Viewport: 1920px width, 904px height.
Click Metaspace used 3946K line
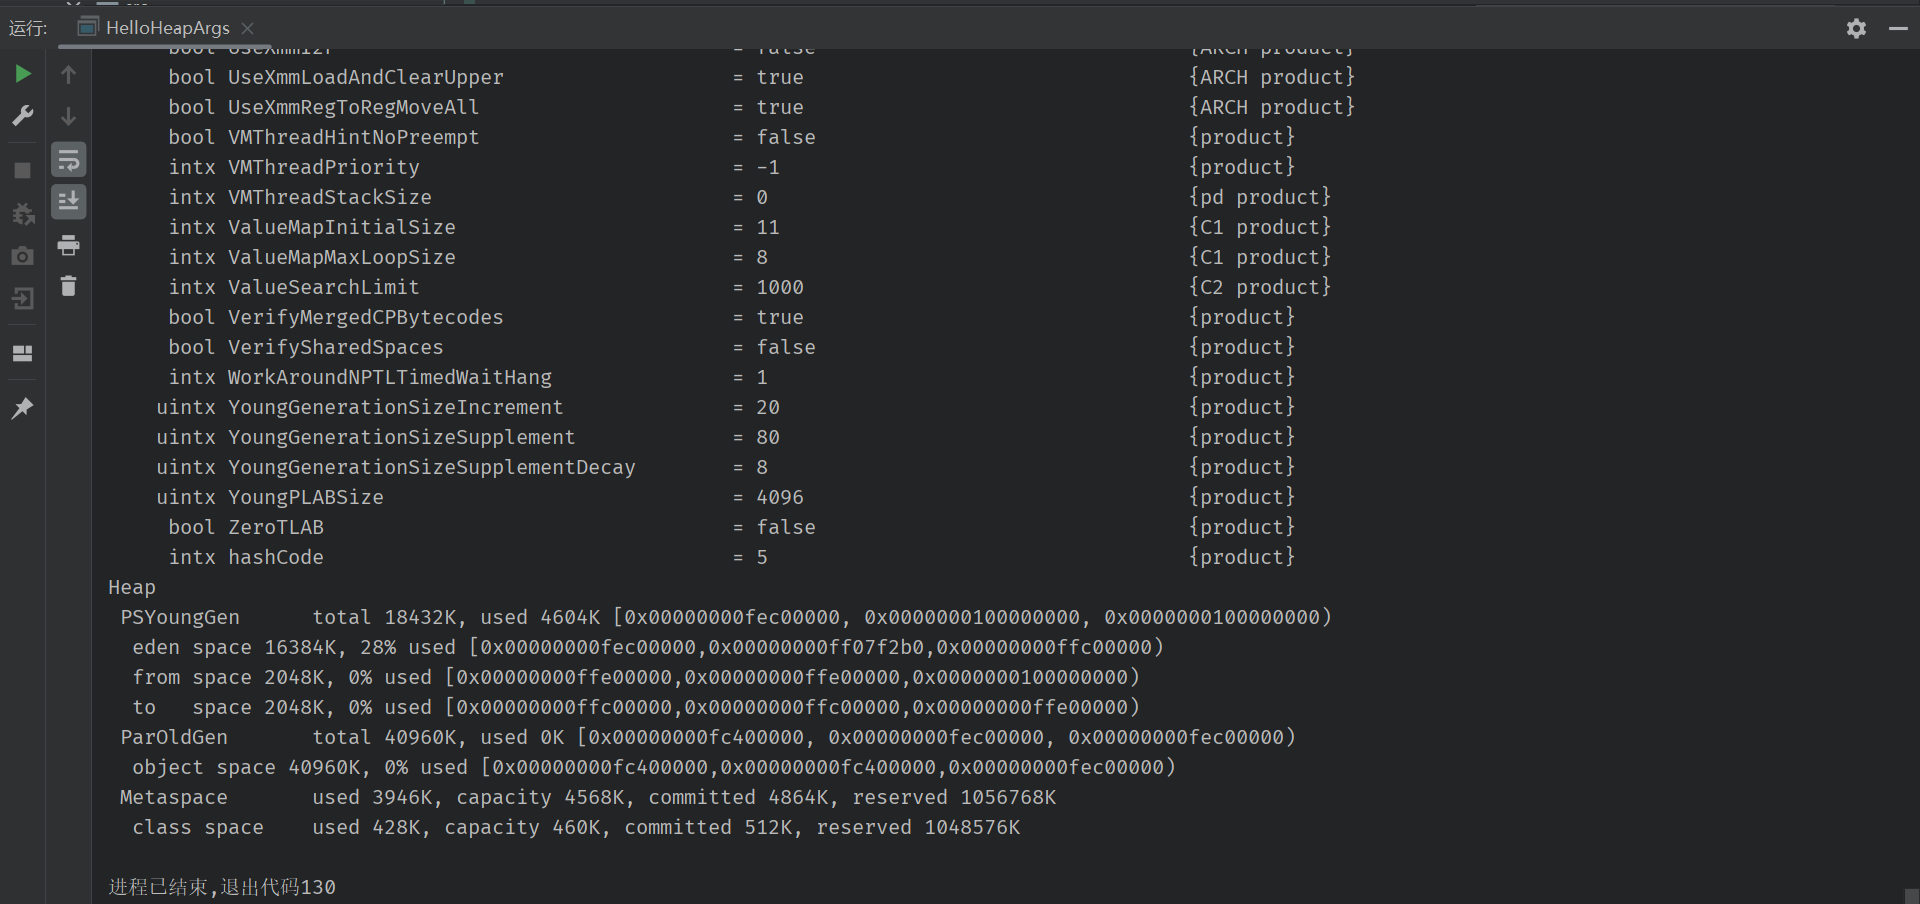pyautogui.click(x=588, y=797)
